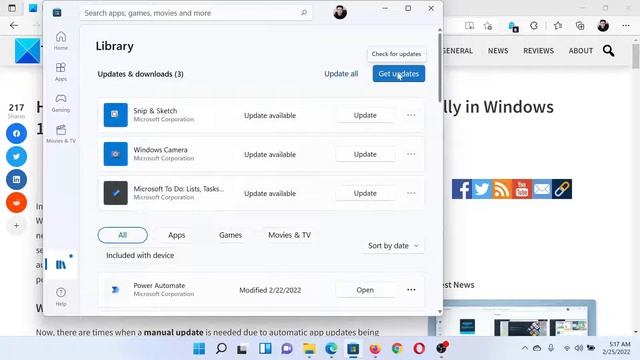The image size is (640, 360).
Task: Open Home in Microsoft Store sidebar
Action: coord(61,40)
